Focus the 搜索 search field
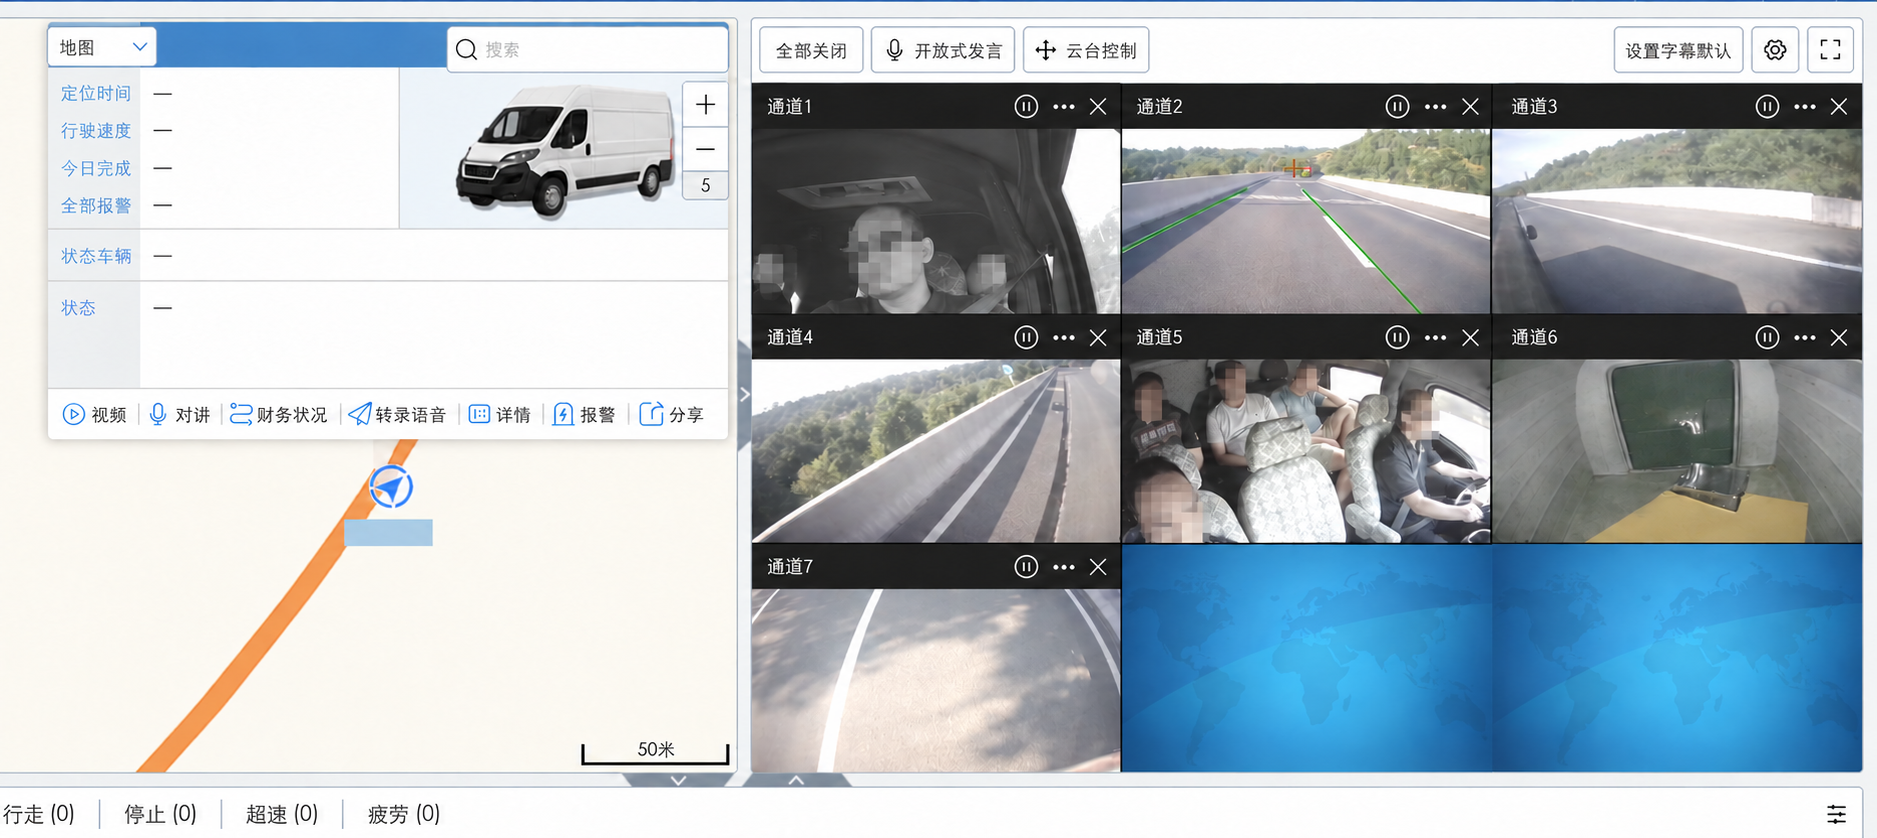Viewport: 1877px width, 838px height. point(588,49)
